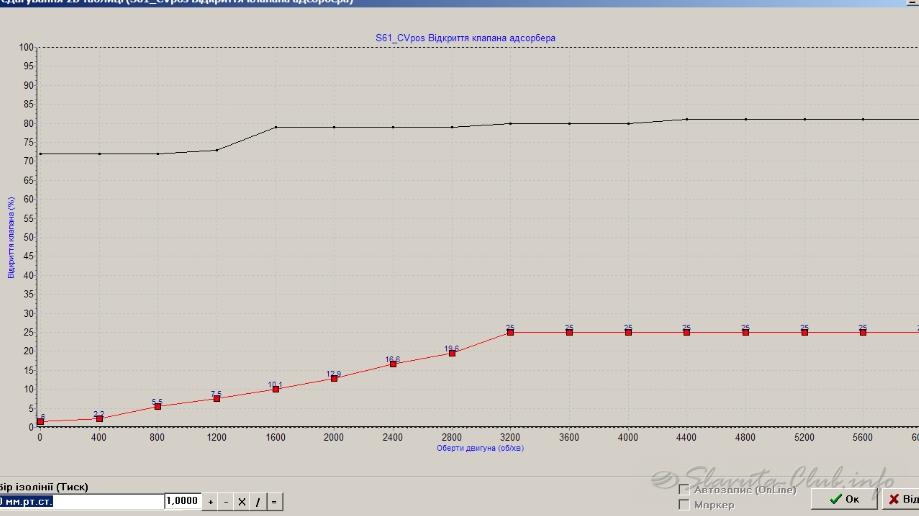The height and width of the screenshot is (516, 919).
Task: Select the red point at 800 rpm
Action: [x=158, y=406]
